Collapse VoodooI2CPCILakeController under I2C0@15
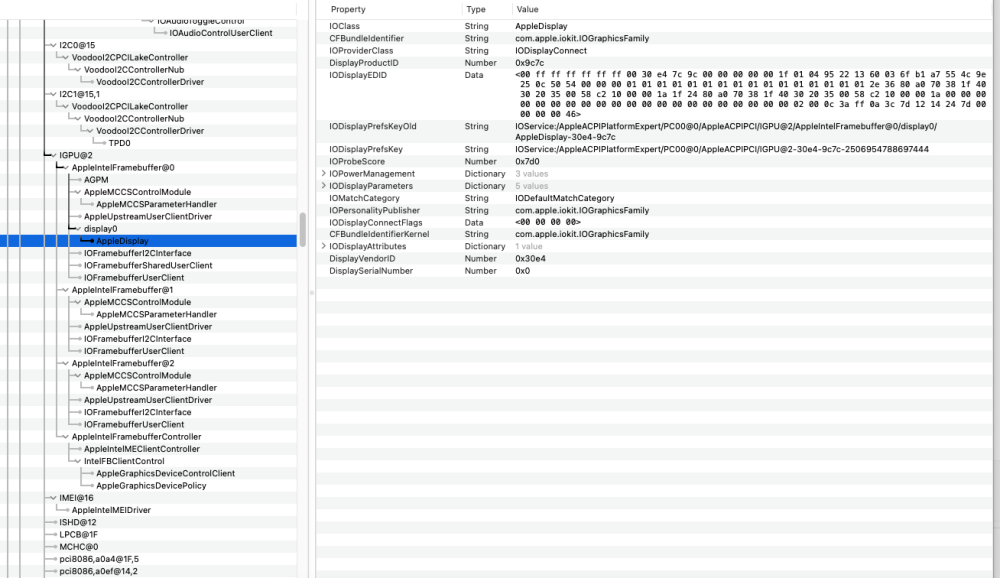This screenshot has height=578, width=1000. (x=65, y=57)
